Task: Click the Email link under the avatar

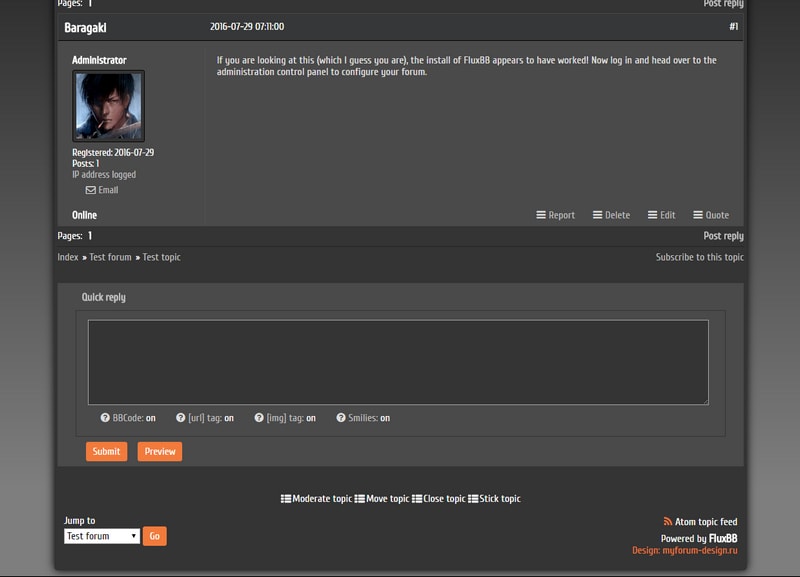Action: tap(108, 190)
